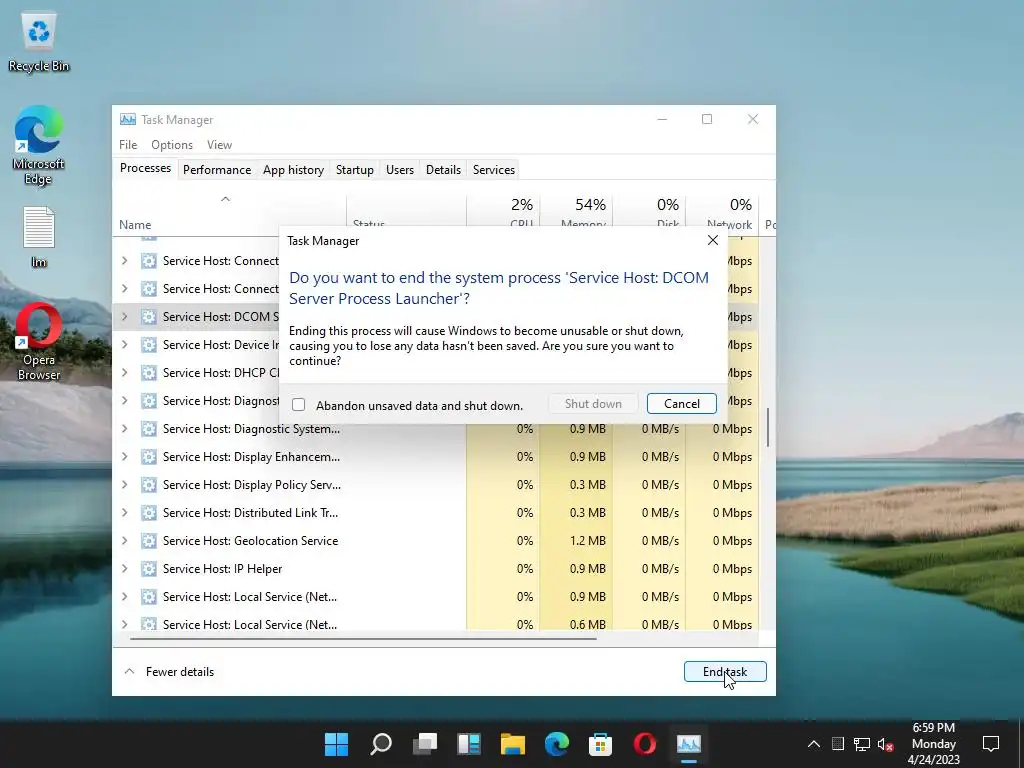
Task: Expand Service Host: Display Policy Service row
Action: click(125, 485)
